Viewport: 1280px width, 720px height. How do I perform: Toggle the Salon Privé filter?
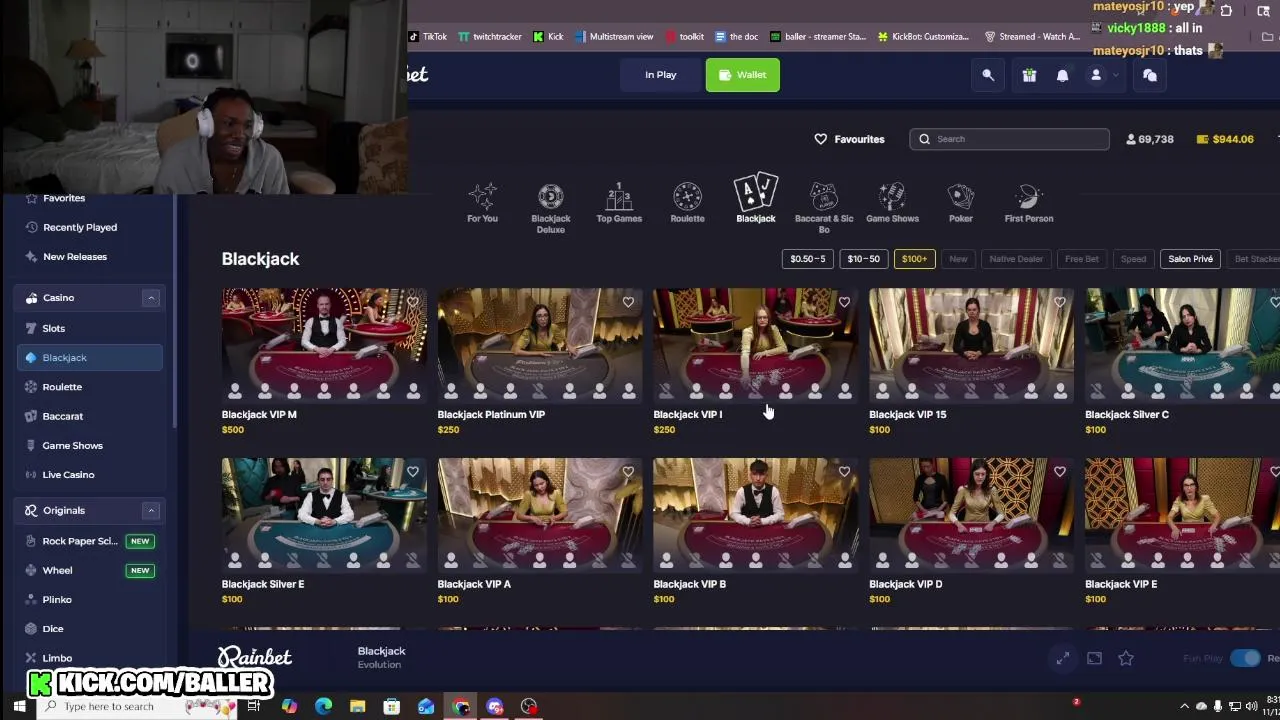point(1191,259)
